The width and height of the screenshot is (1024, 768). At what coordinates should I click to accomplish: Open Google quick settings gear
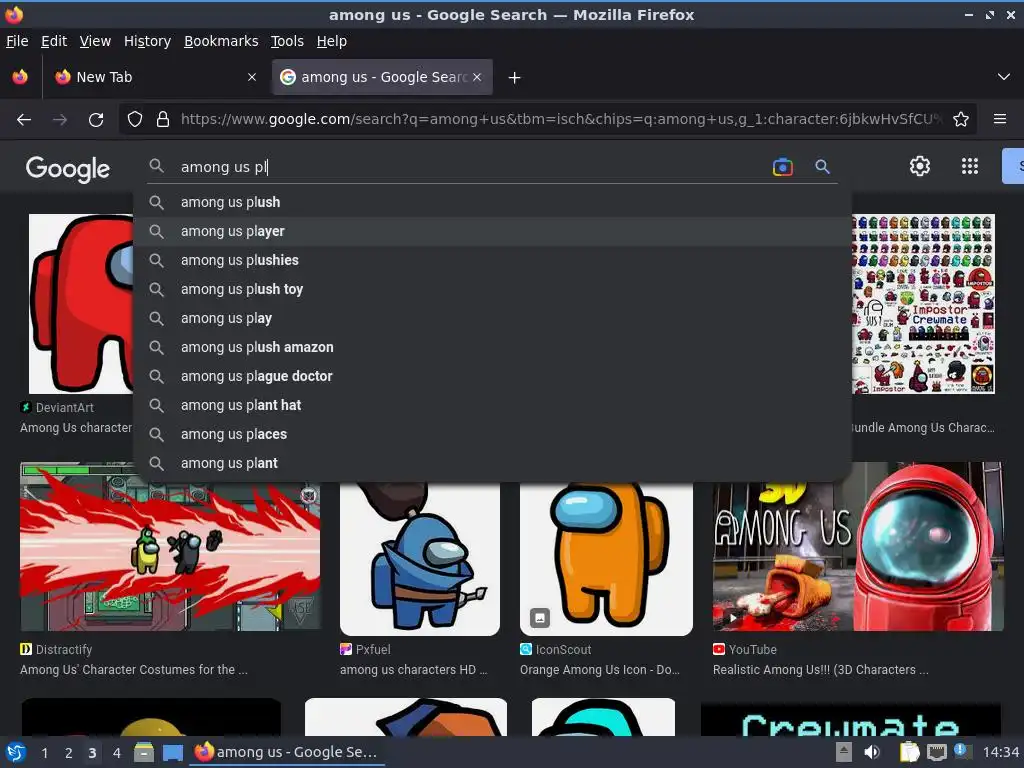coord(920,167)
